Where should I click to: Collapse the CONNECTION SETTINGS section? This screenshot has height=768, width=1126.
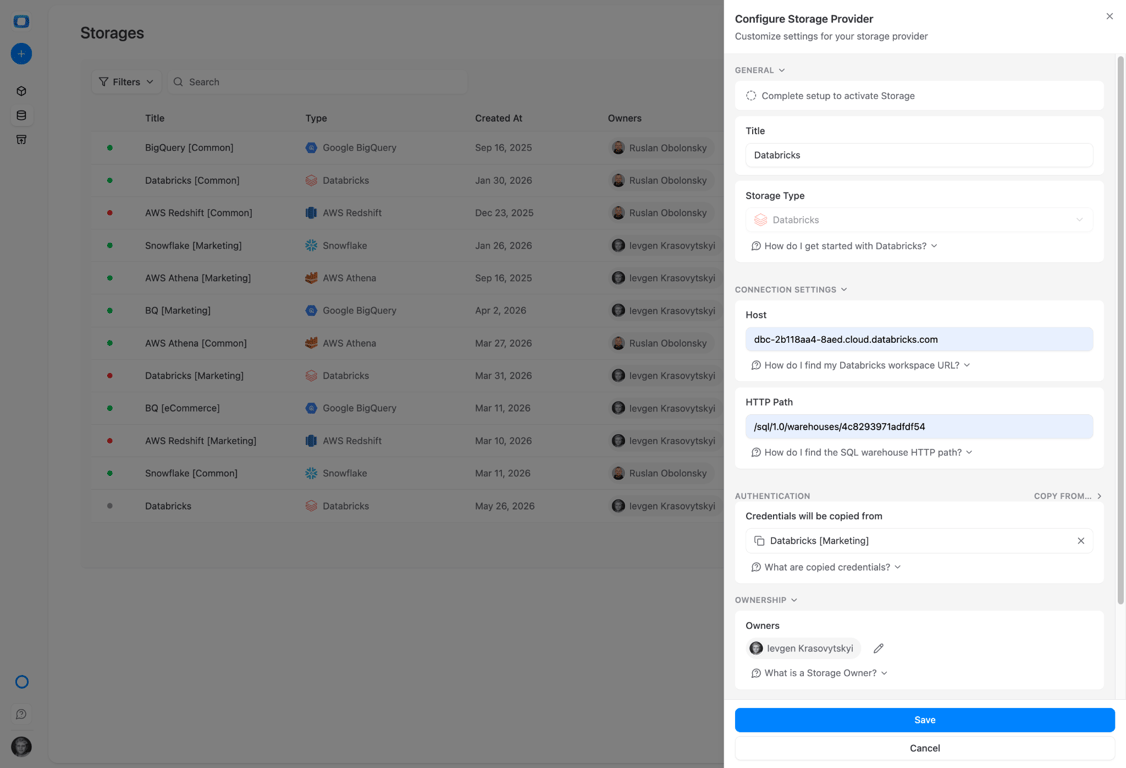[x=791, y=290]
